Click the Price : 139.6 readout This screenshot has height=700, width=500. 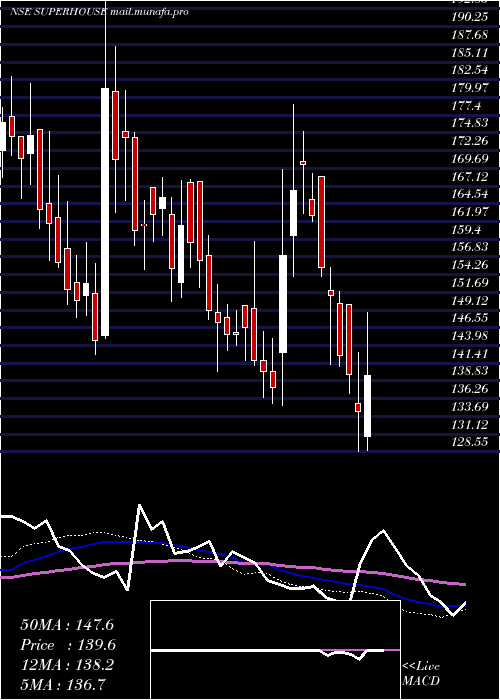pyautogui.click(x=68, y=645)
